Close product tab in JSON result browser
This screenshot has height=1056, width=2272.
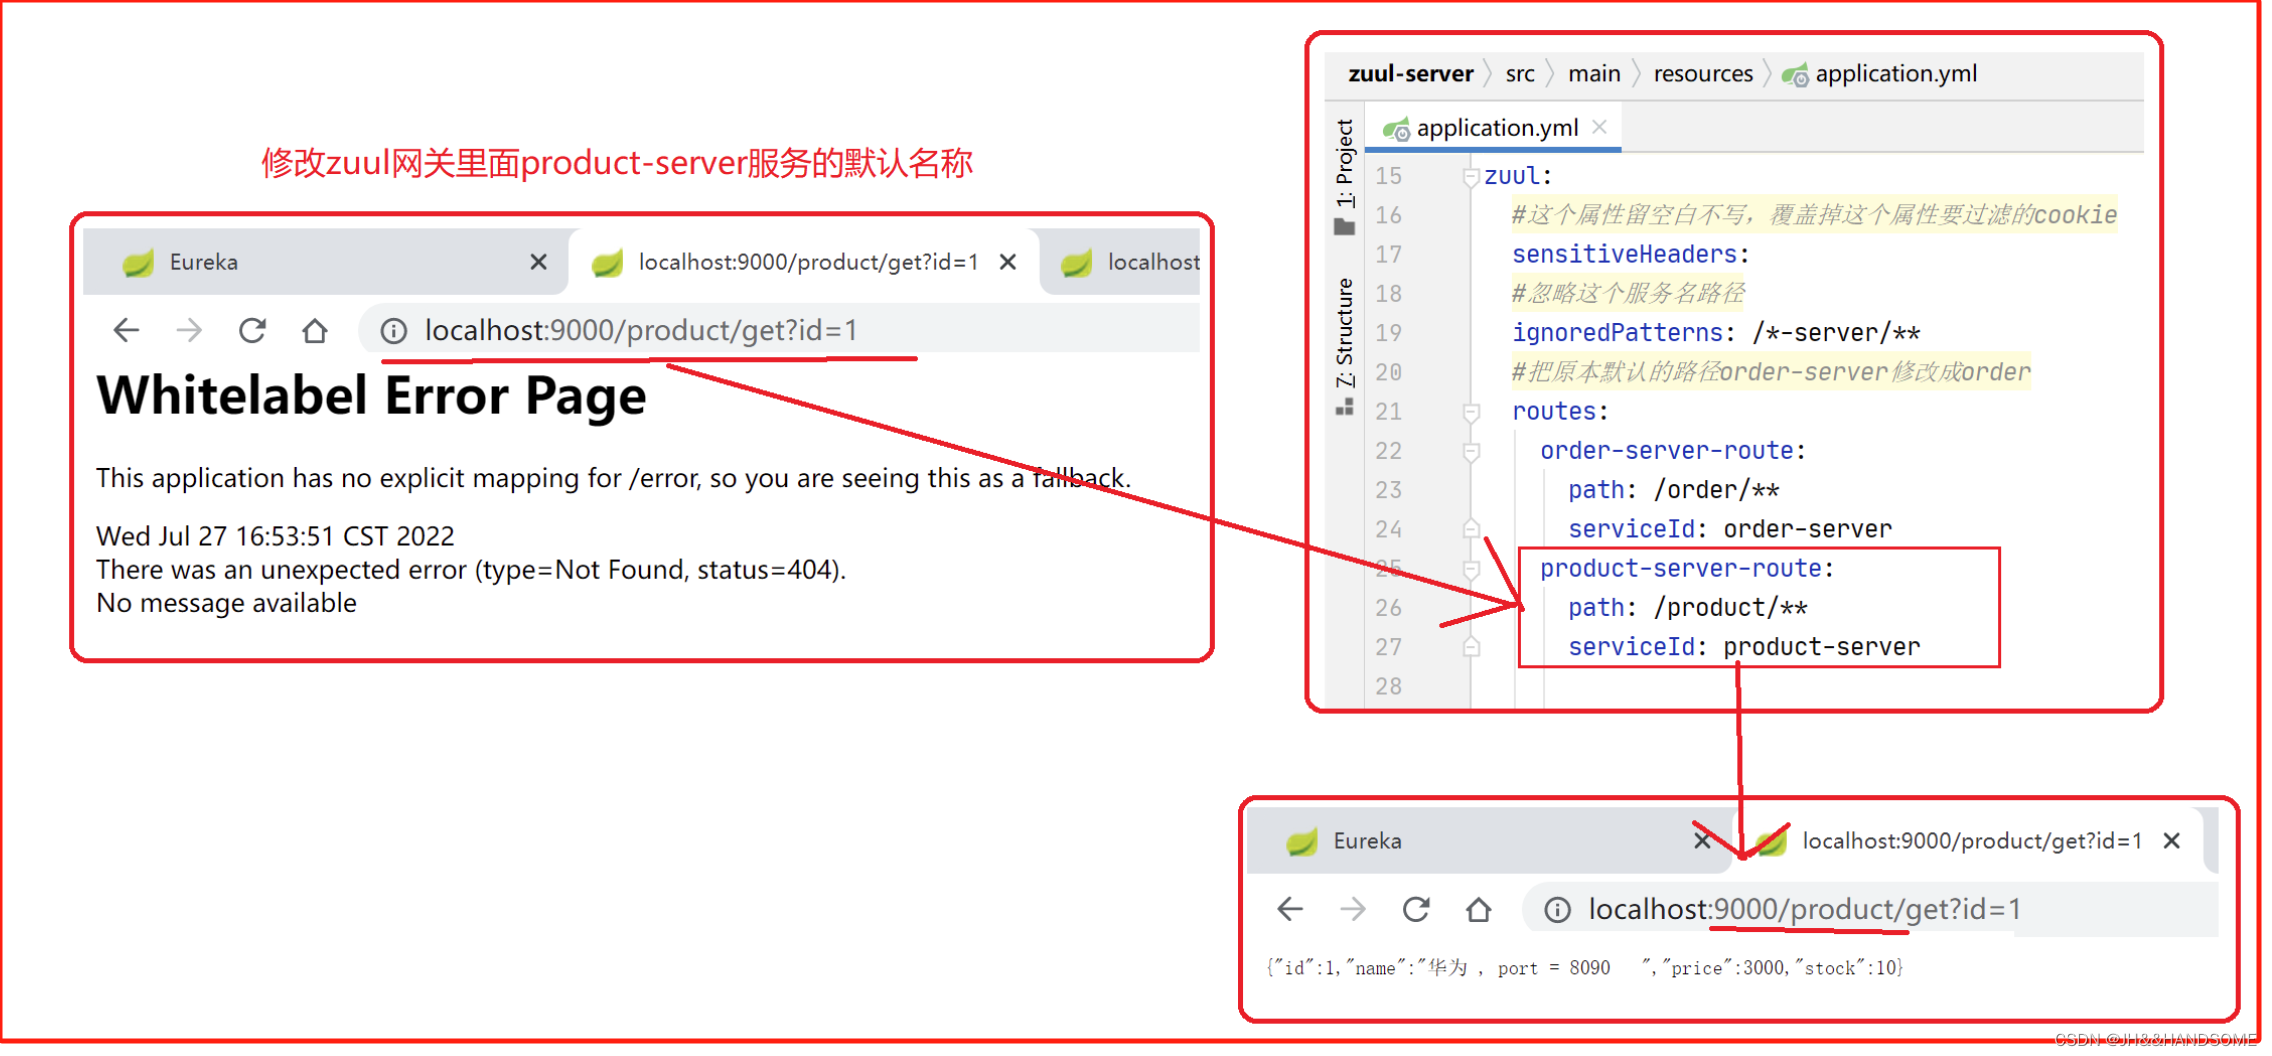(x=2171, y=841)
